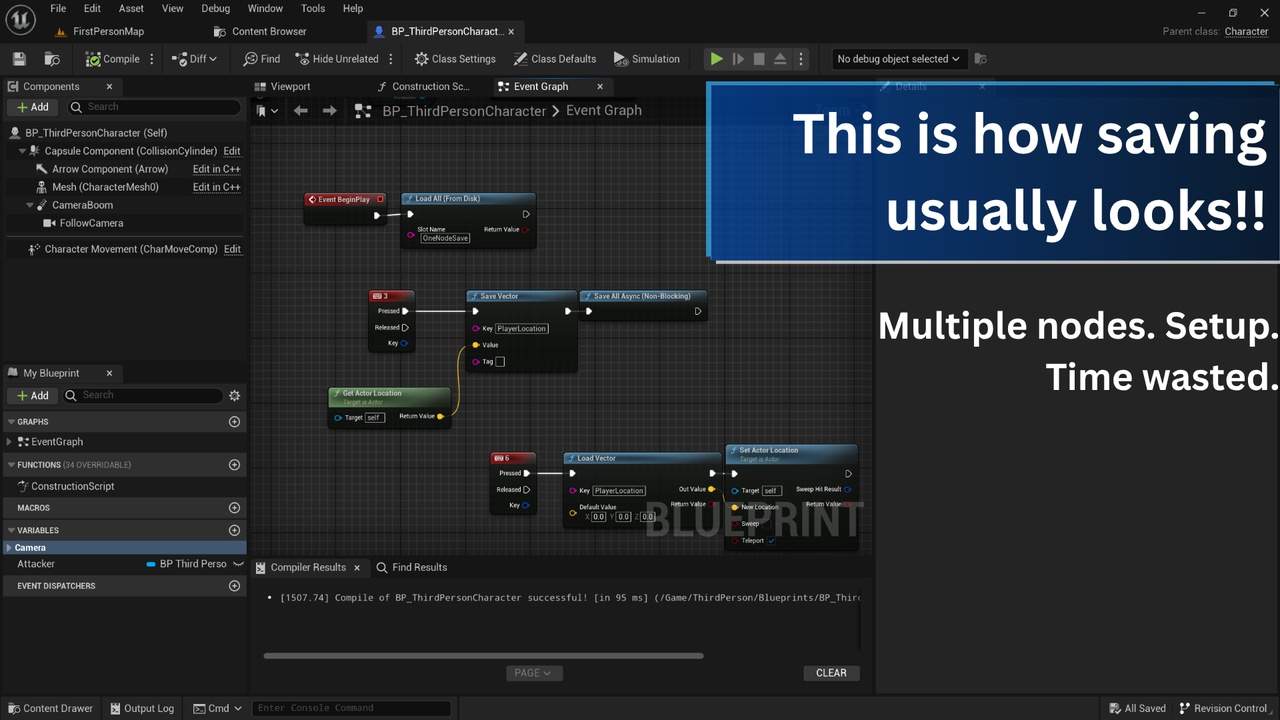
Task: Open the Tools menu
Action: 313,8
